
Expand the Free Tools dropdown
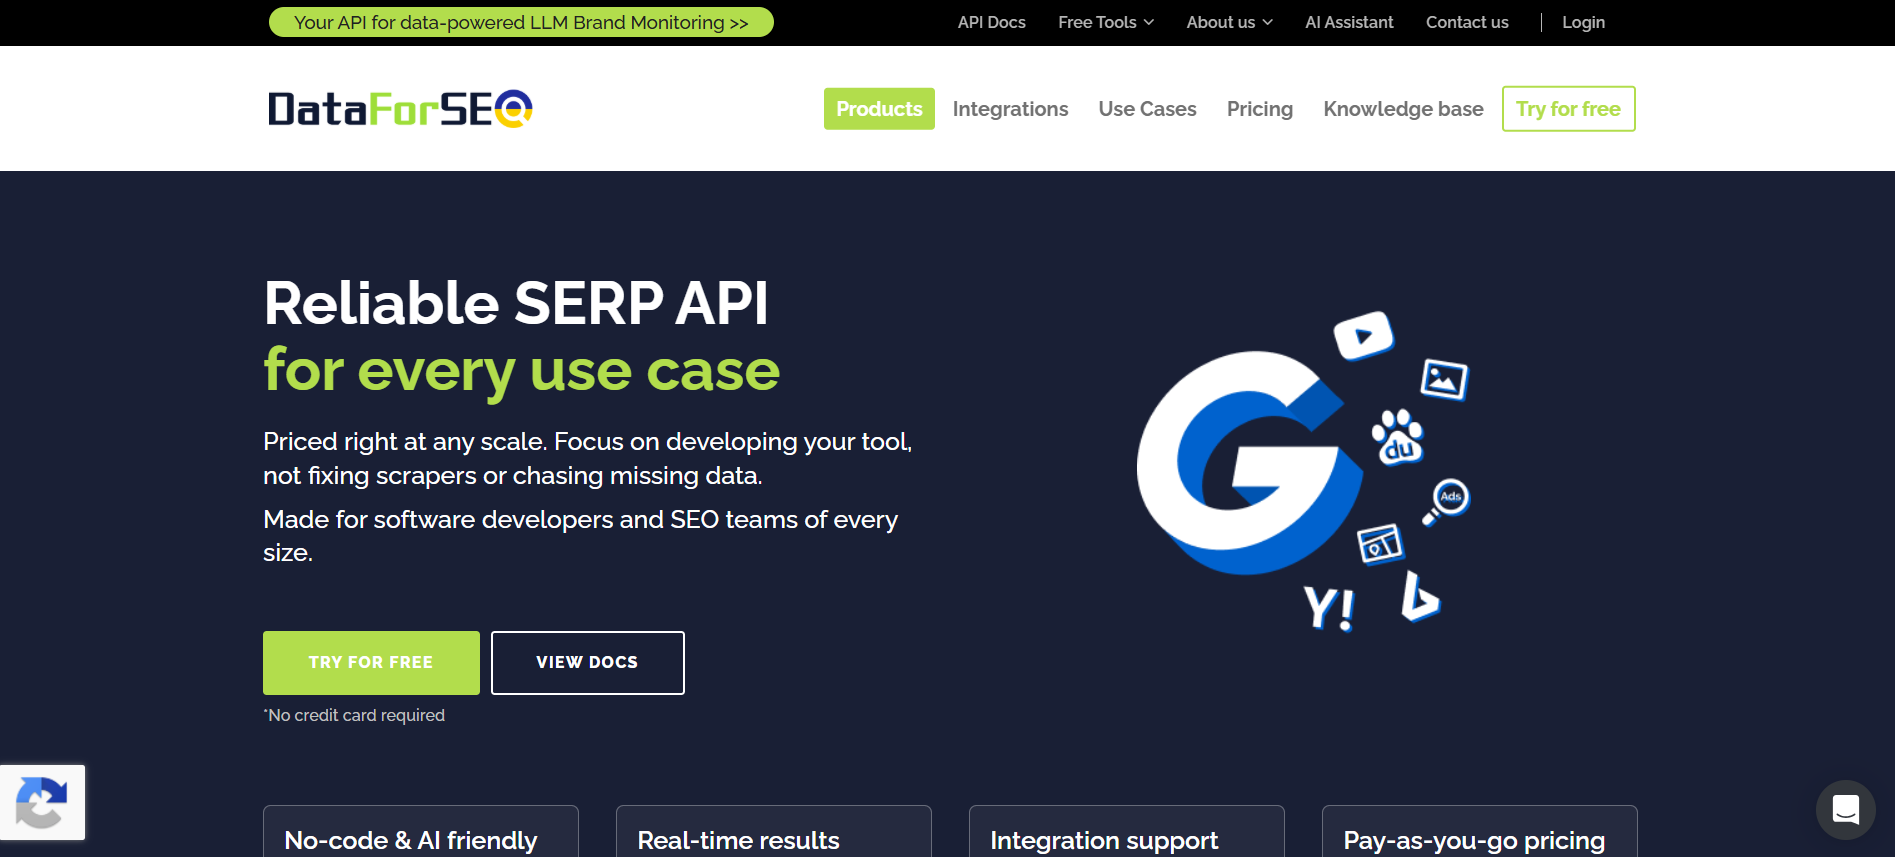pos(1106,22)
